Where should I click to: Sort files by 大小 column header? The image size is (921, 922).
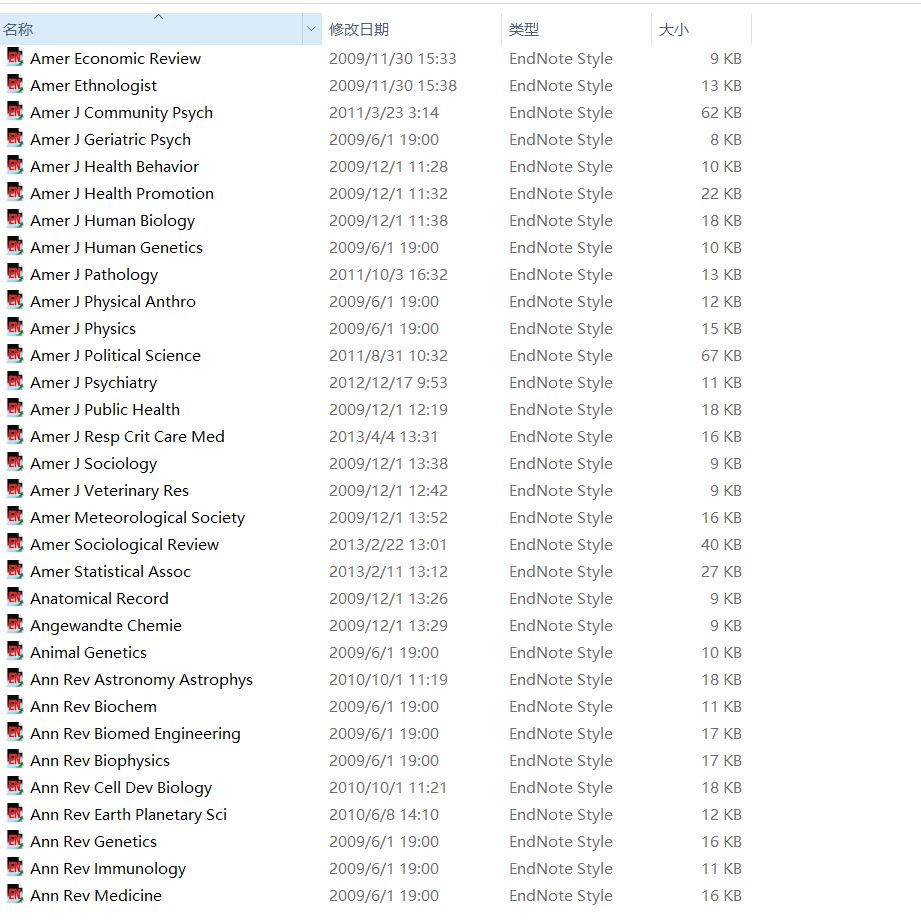tap(702, 29)
